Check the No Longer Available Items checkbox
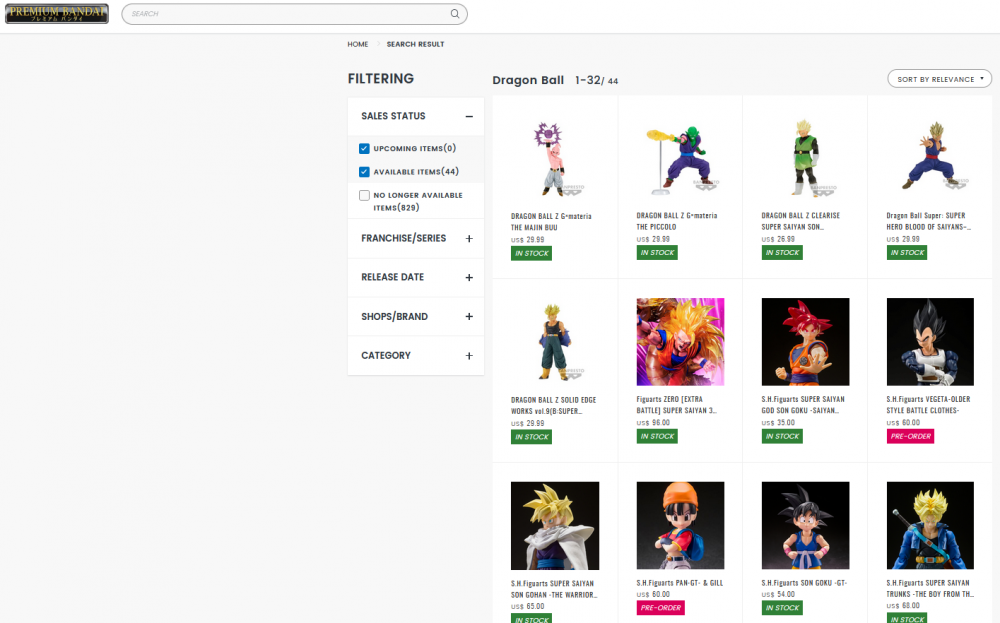The image size is (1000, 623). coord(364,195)
